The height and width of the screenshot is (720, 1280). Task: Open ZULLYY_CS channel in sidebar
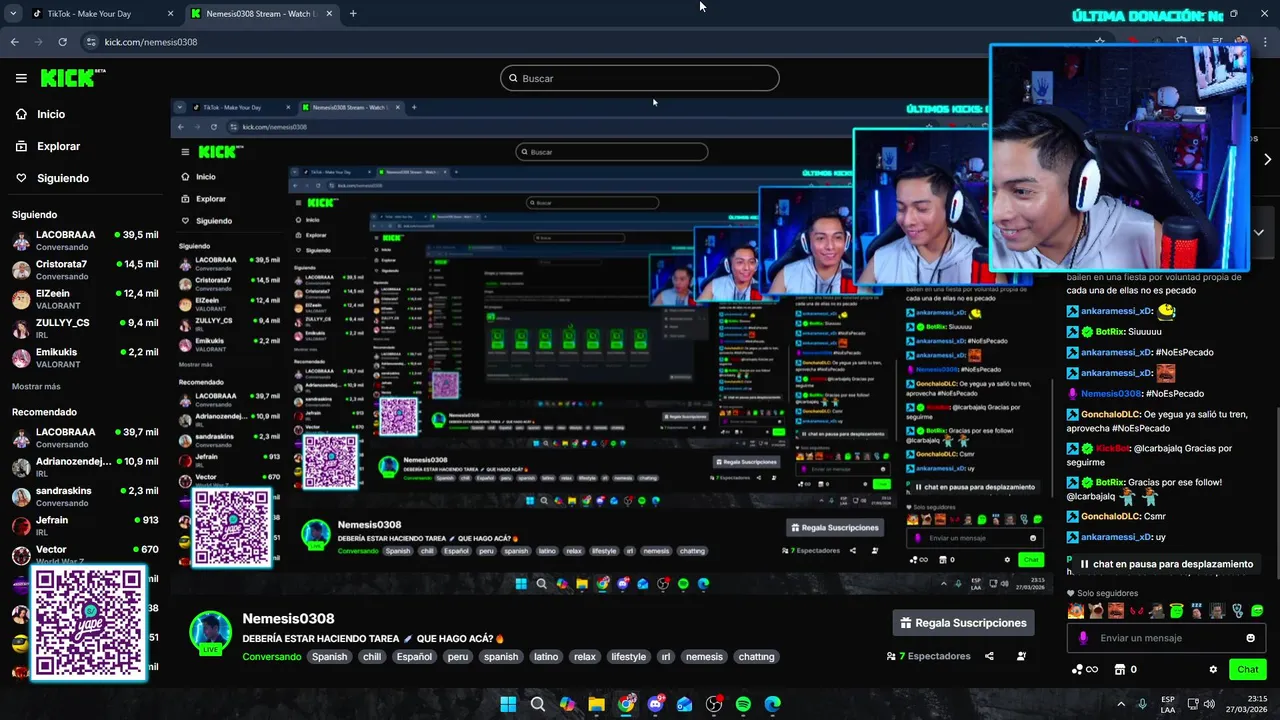point(85,328)
